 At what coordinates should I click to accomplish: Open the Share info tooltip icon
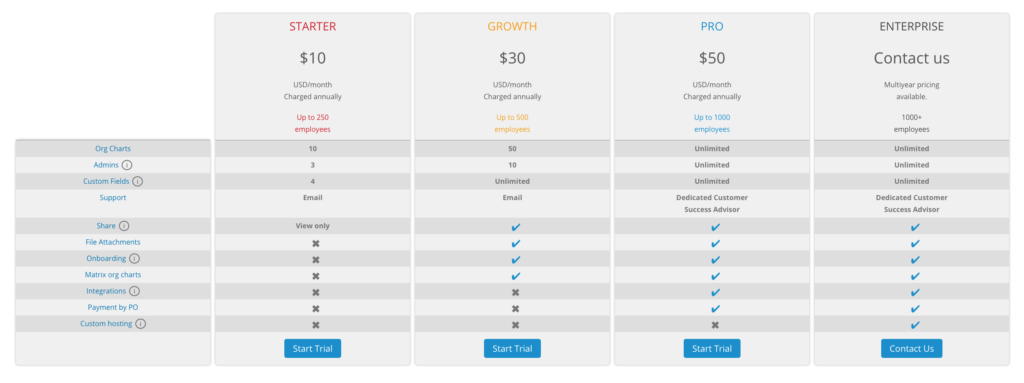tap(124, 226)
